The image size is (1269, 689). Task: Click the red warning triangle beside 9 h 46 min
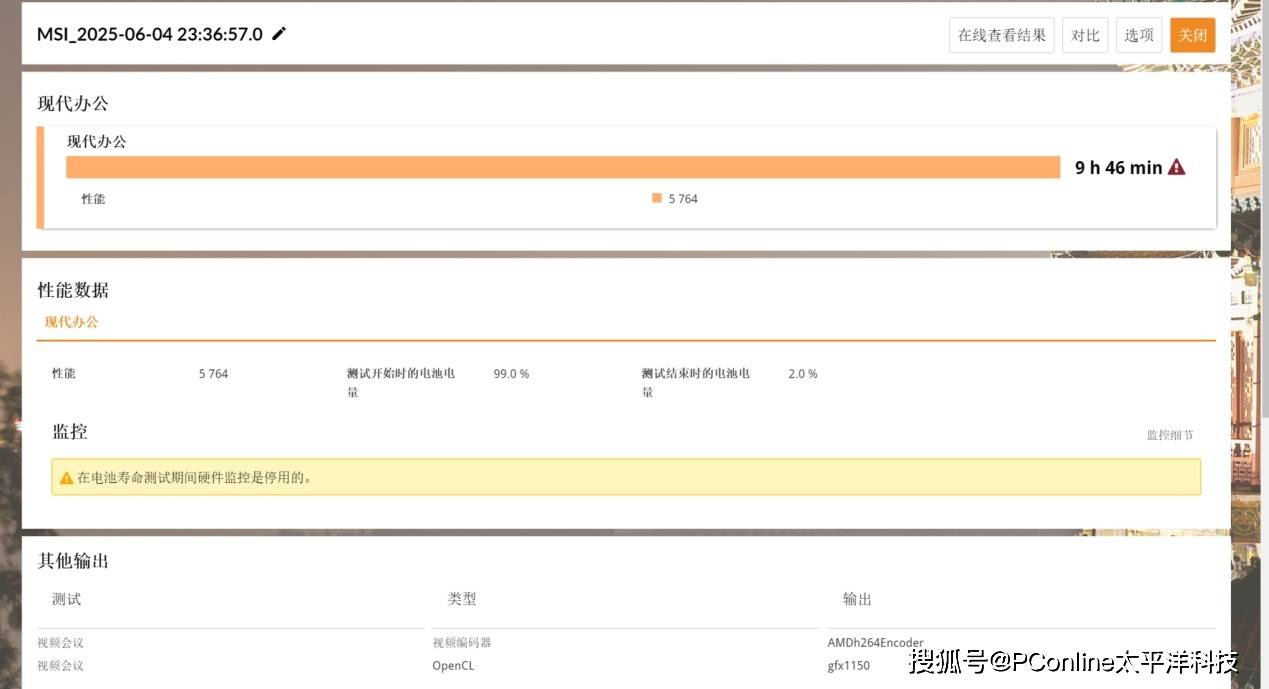click(x=1176, y=167)
